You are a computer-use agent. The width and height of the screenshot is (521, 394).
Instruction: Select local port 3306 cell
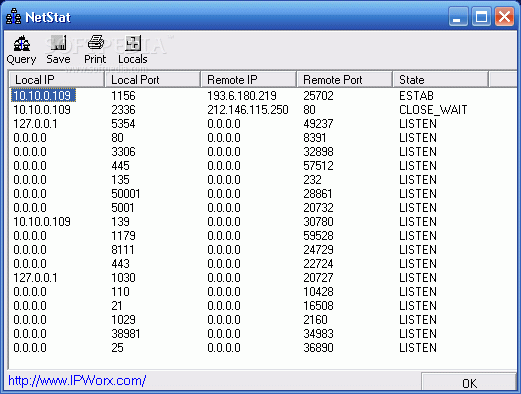tap(123, 152)
